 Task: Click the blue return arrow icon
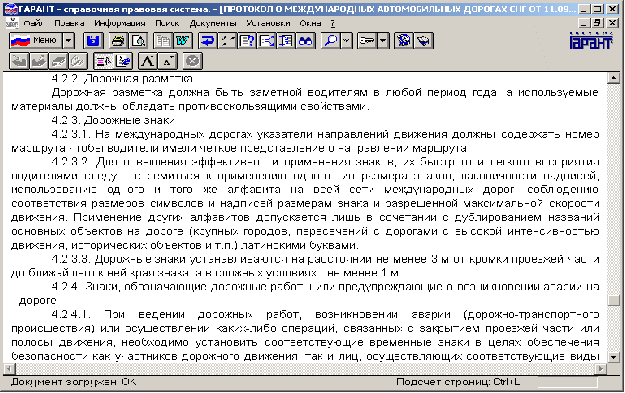click(208, 40)
